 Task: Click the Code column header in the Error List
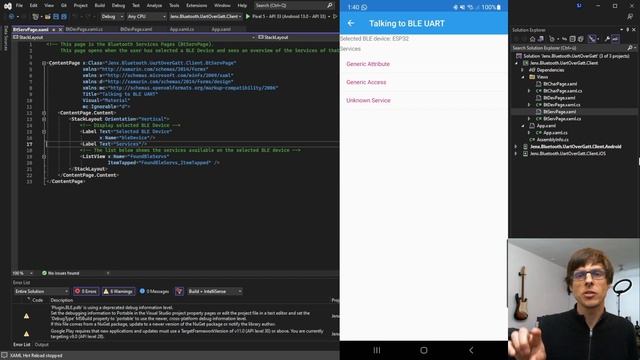pyautogui.click(x=38, y=300)
